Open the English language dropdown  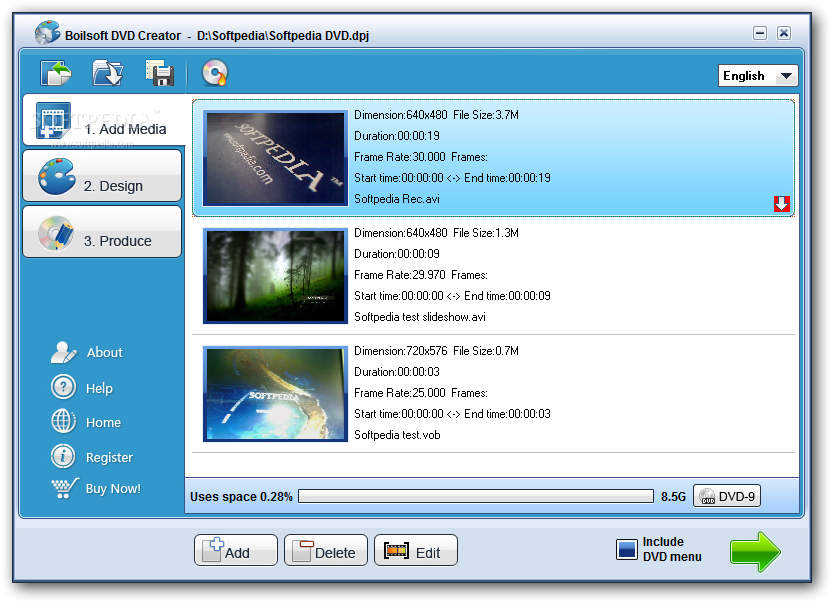tap(757, 76)
